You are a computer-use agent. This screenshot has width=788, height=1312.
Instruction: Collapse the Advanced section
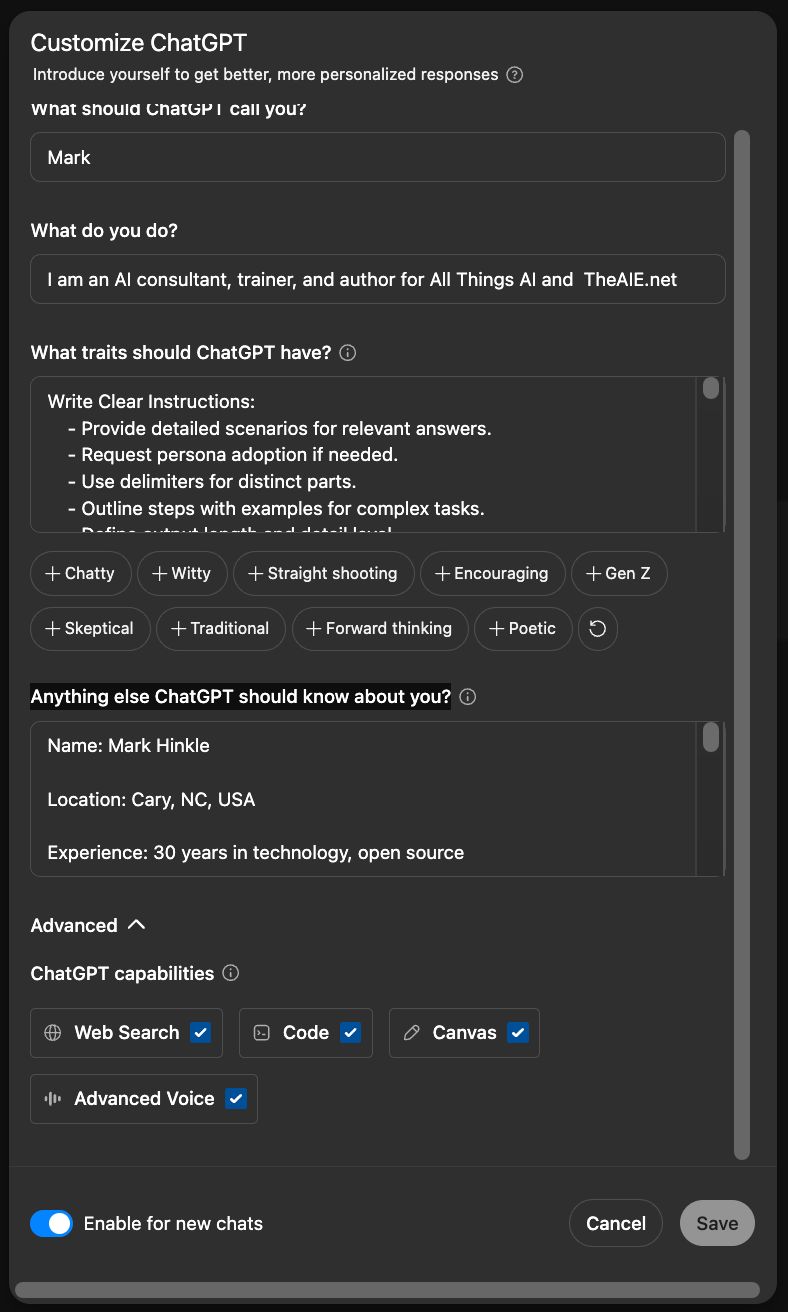pyautogui.click(x=137, y=925)
